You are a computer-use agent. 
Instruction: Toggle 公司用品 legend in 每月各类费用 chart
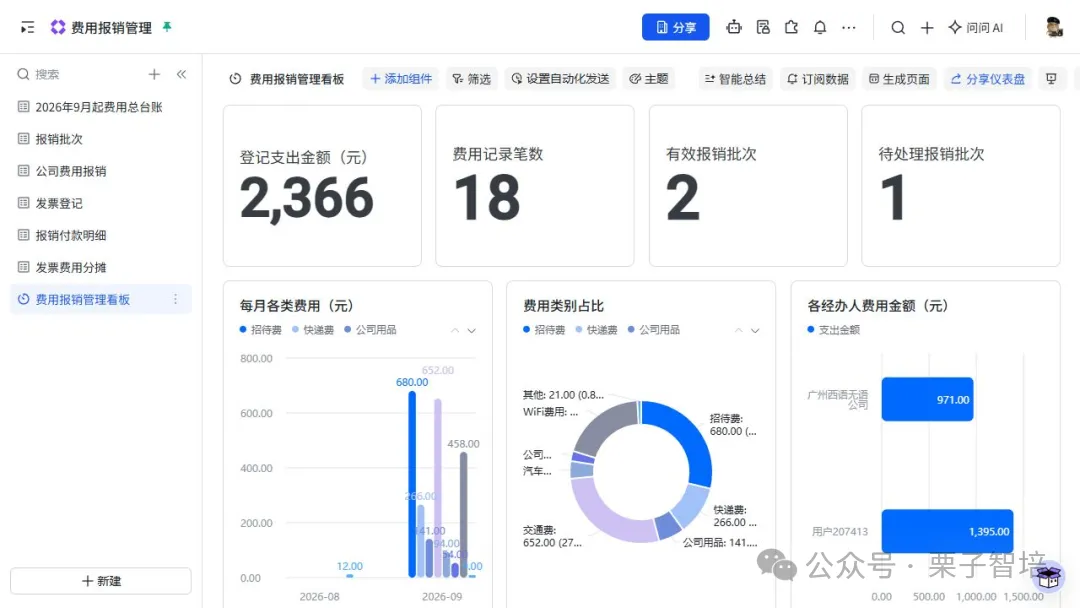point(370,330)
